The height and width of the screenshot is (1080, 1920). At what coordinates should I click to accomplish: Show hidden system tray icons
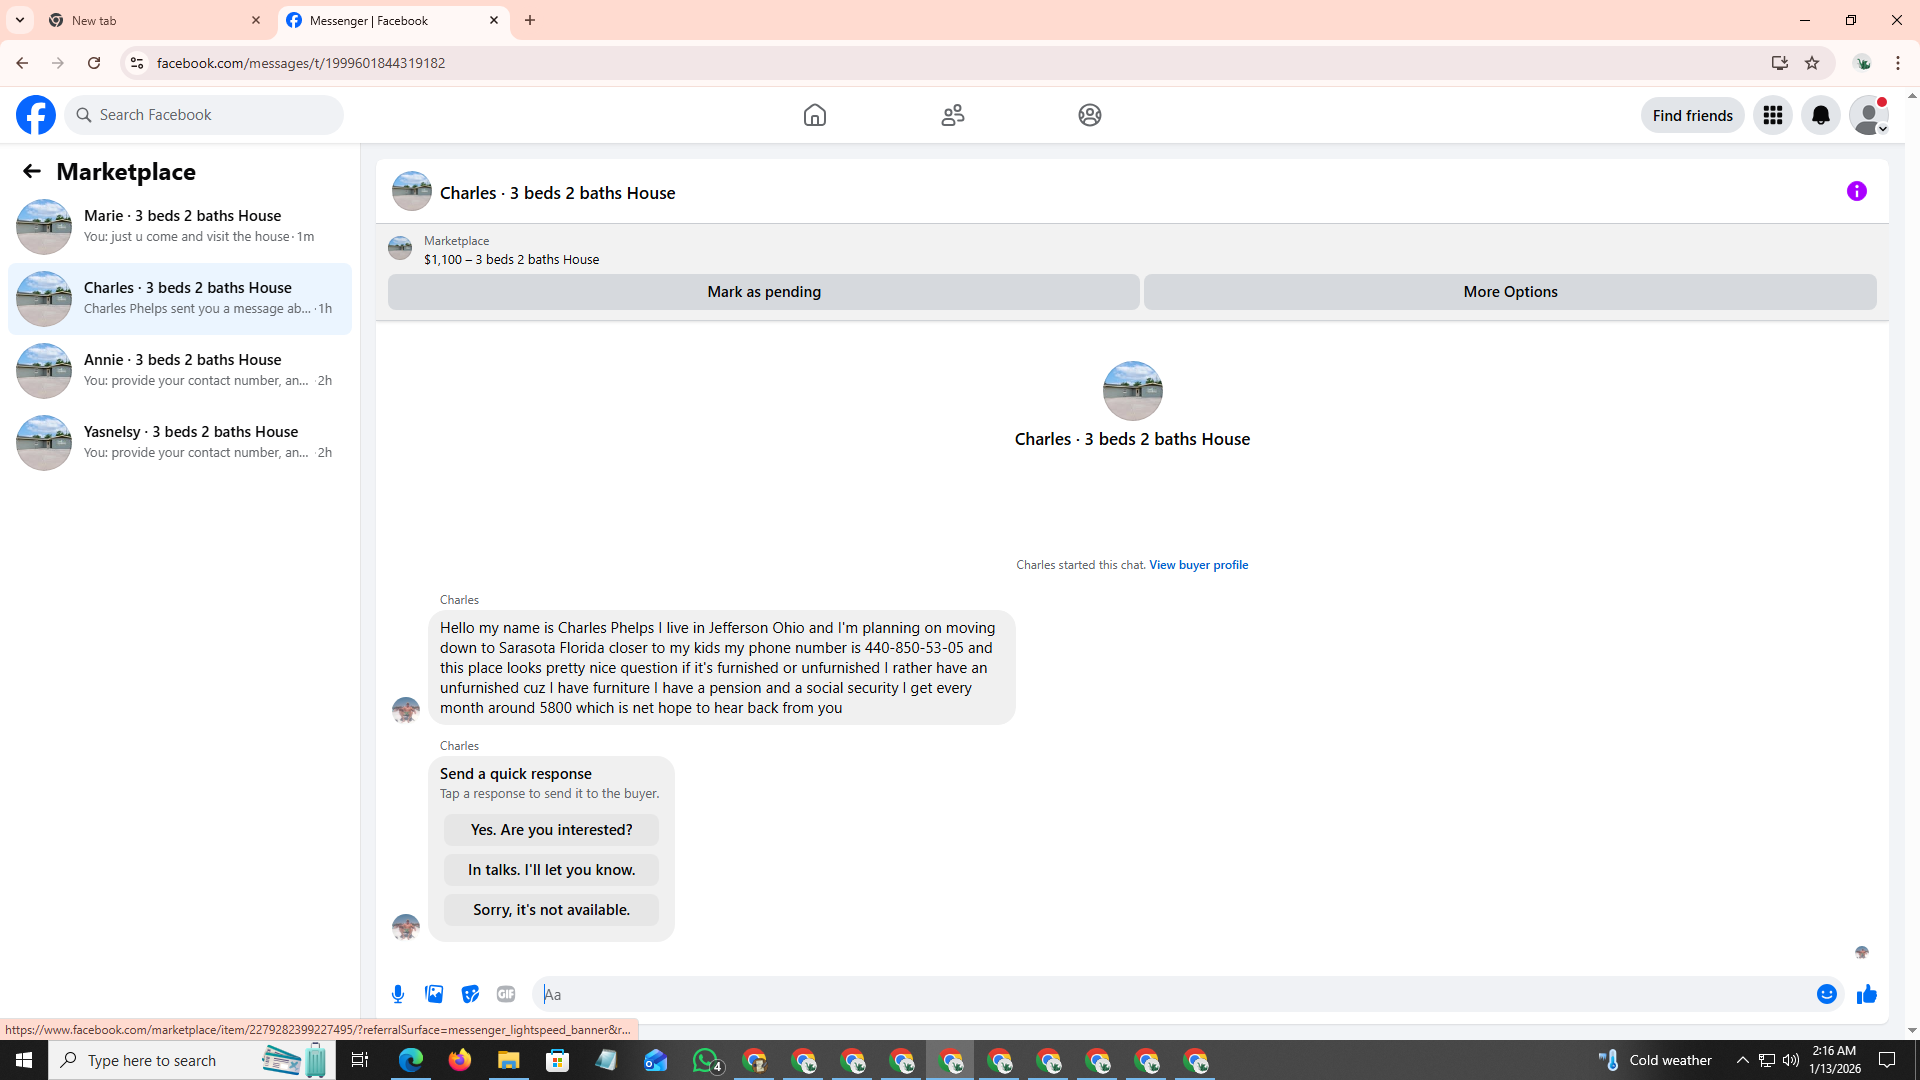(x=1742, y=1060)
